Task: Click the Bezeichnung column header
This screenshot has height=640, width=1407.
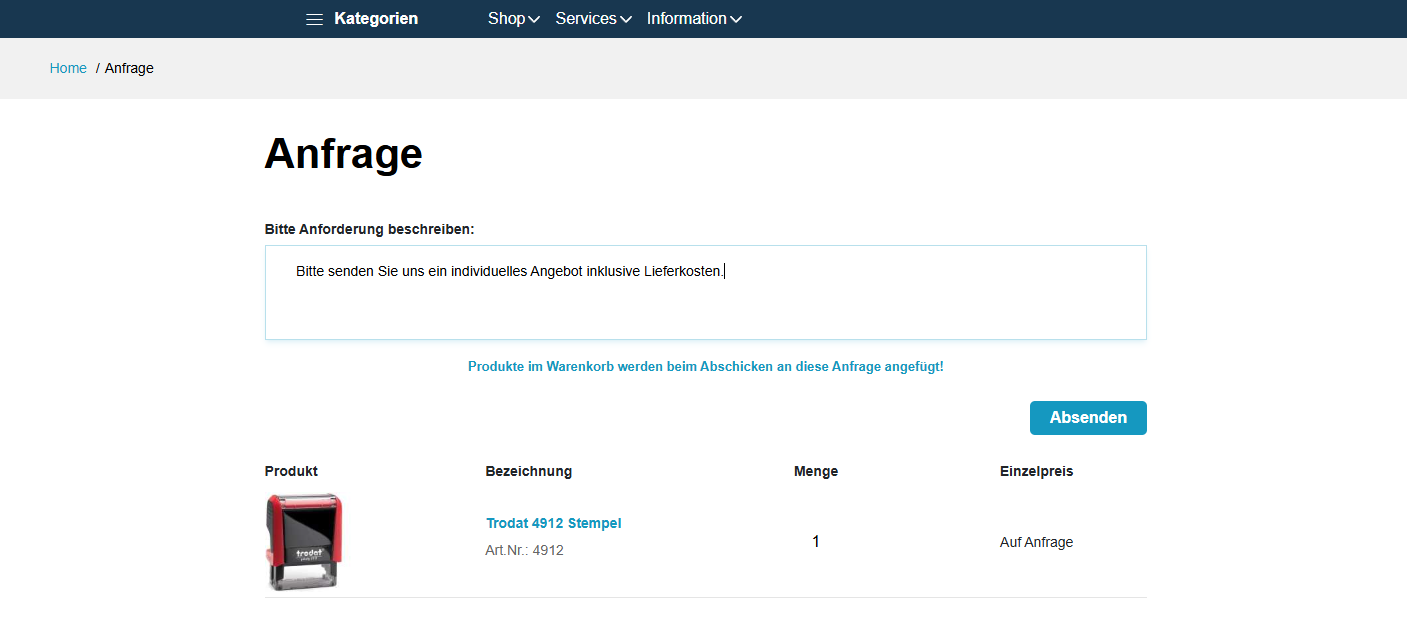Action: [x=529, y=471]
